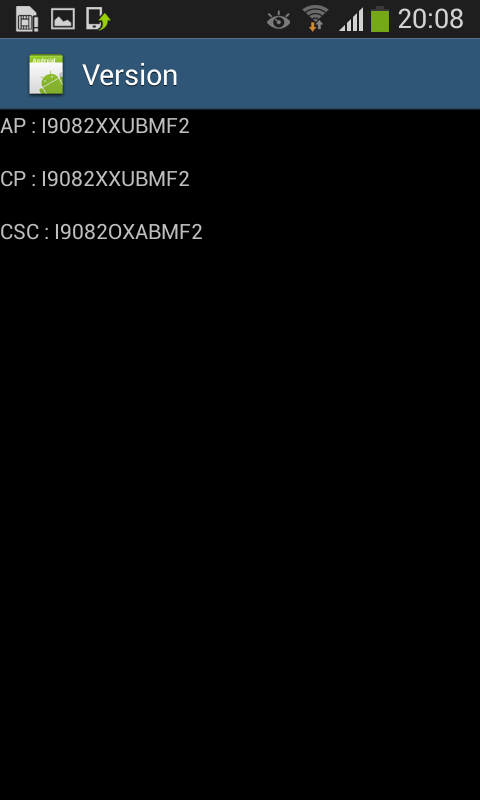Select the I9082OXABMF2 CSC value

tap(129, 232)
